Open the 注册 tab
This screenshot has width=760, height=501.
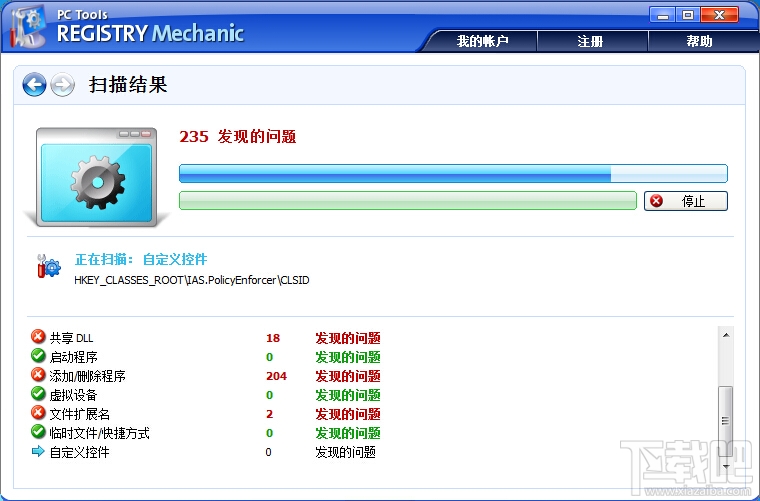coord(591,41)
